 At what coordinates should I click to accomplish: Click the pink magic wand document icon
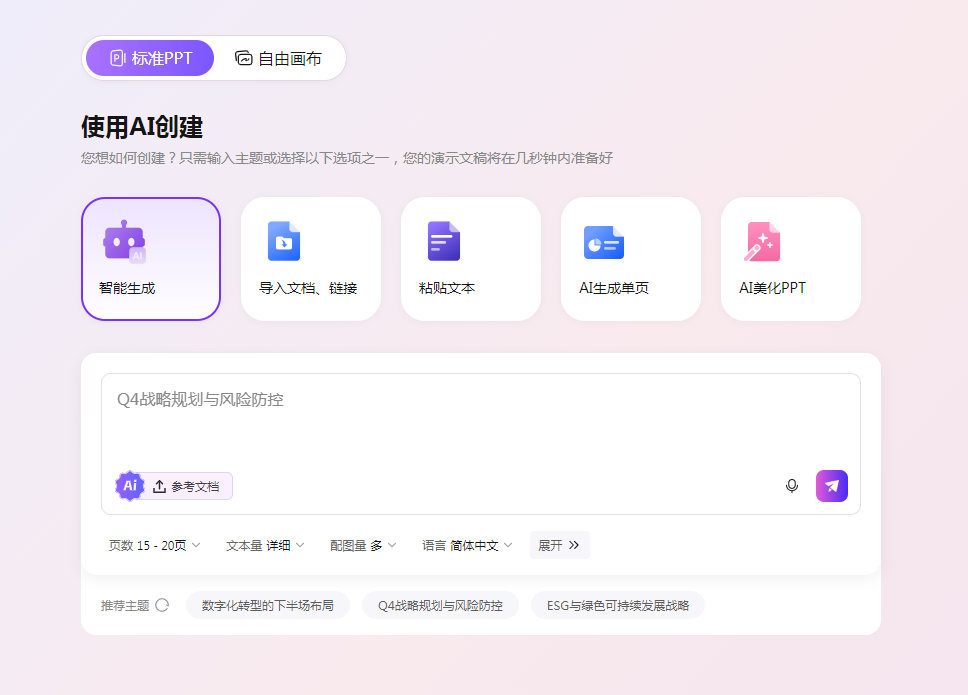coord(762,241)
